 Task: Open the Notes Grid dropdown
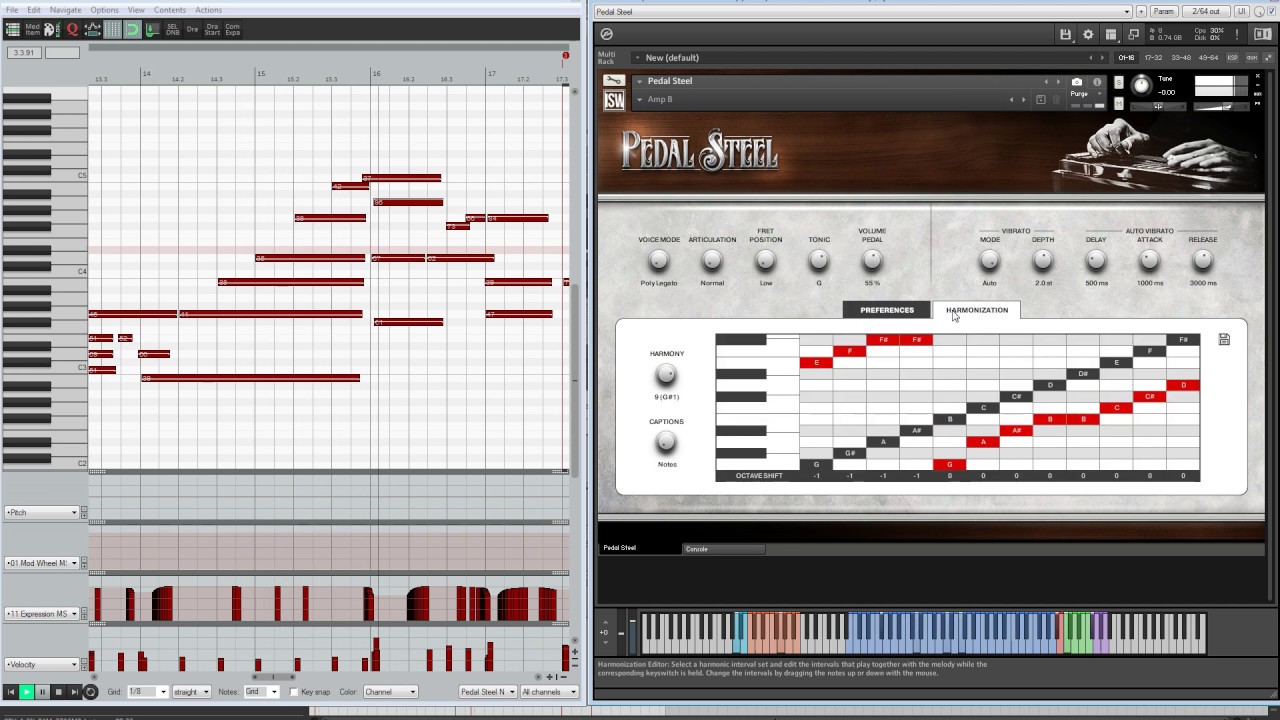[261, 692]
